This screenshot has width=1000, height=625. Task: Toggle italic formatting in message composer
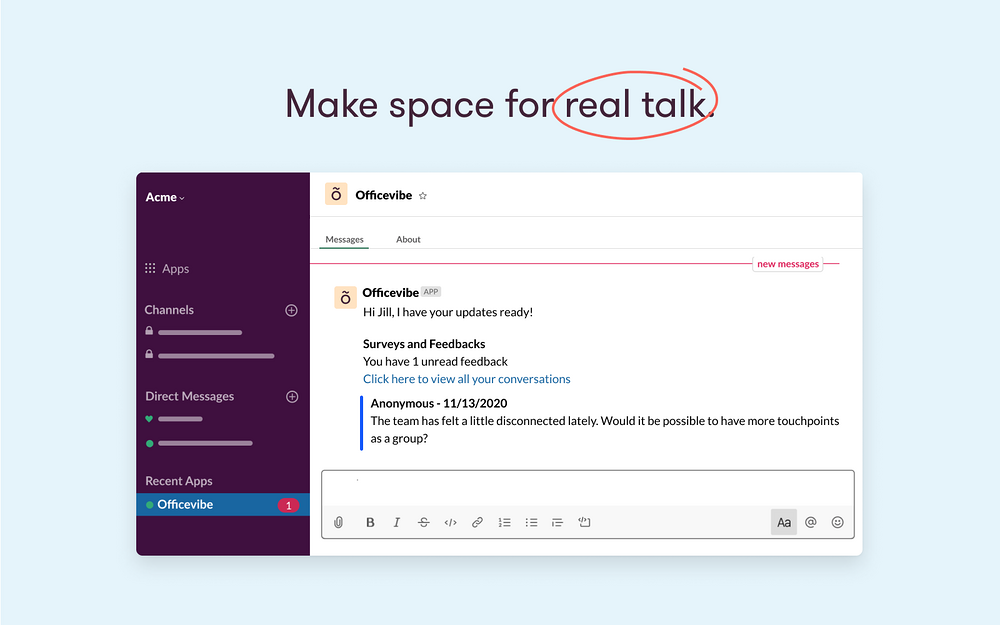(397, 522)
